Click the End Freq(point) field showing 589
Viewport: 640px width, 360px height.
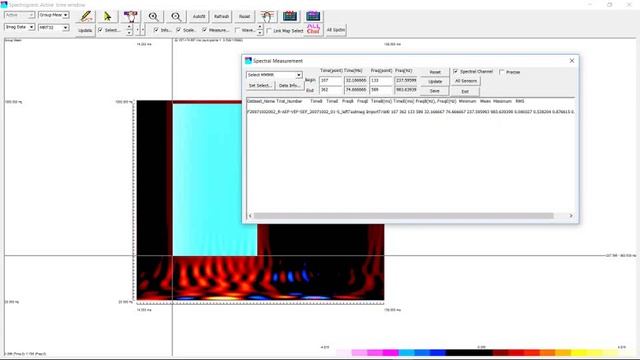point(381,90)
